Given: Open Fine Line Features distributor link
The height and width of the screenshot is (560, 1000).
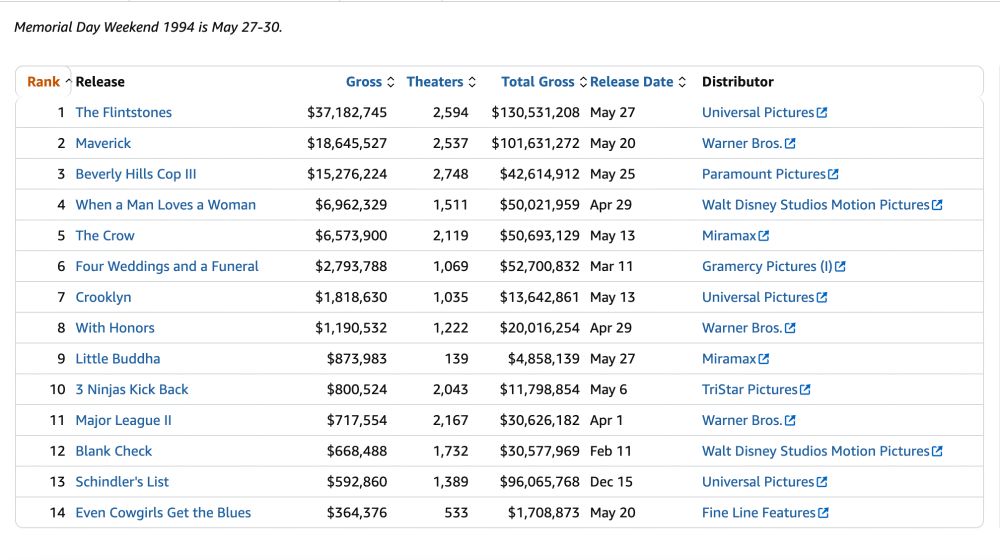Looking at the screenshot, I should pos(759,512).
